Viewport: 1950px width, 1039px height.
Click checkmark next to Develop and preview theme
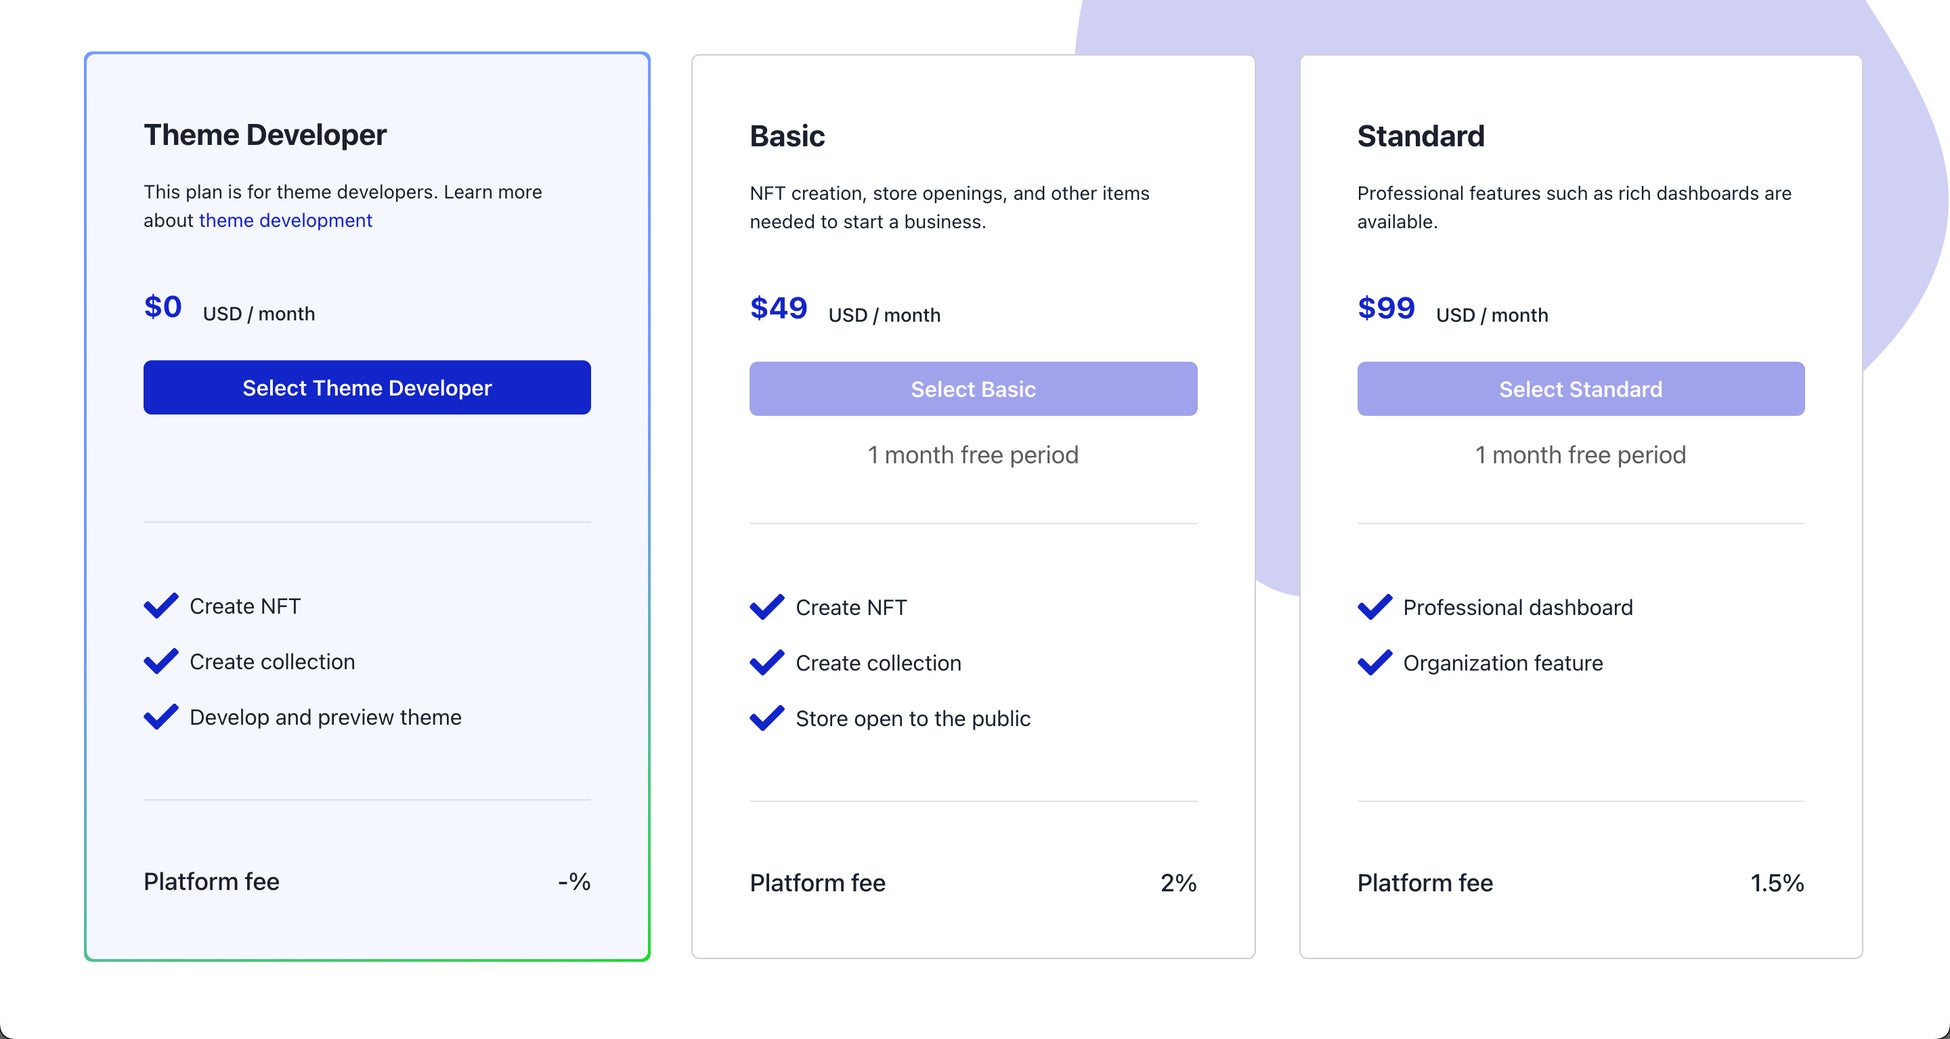pyautogui.click(x=161, y=717)
